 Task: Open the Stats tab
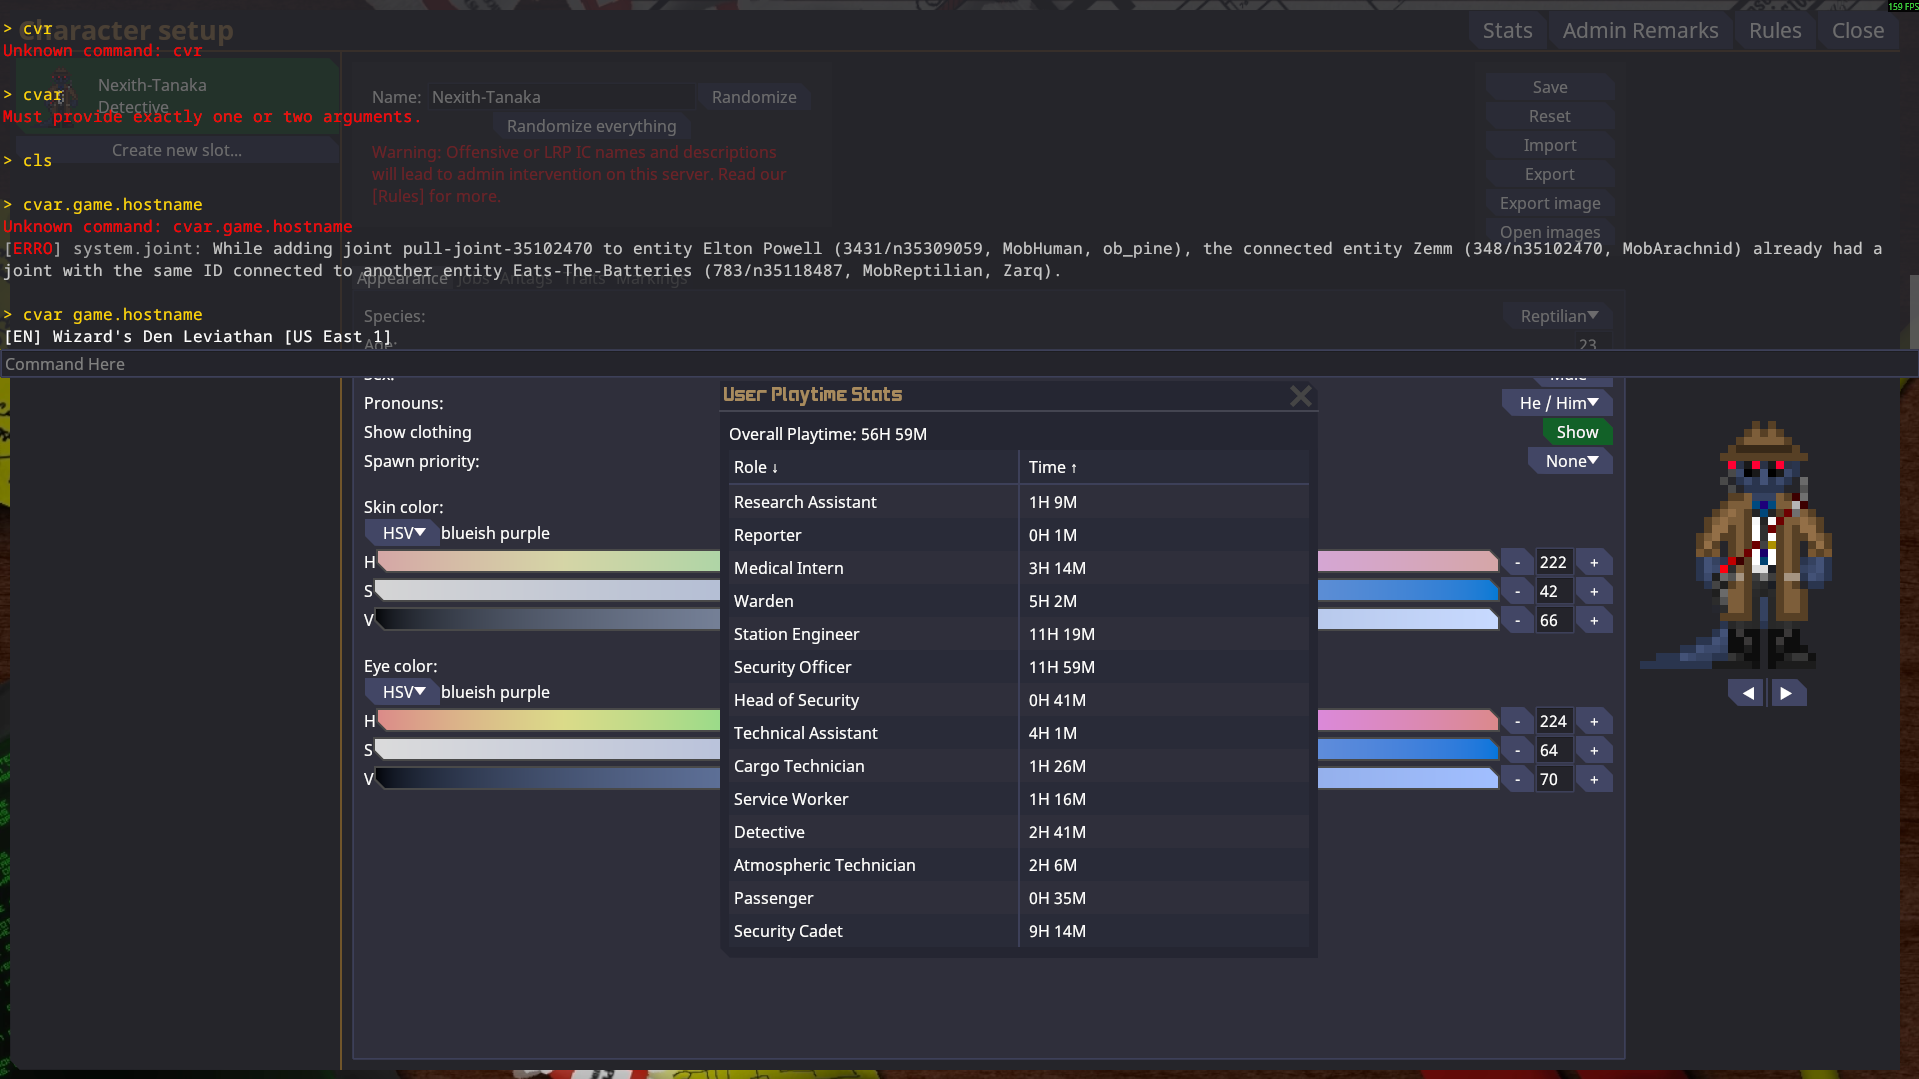pyautogui.click(x=1507, y=31)
